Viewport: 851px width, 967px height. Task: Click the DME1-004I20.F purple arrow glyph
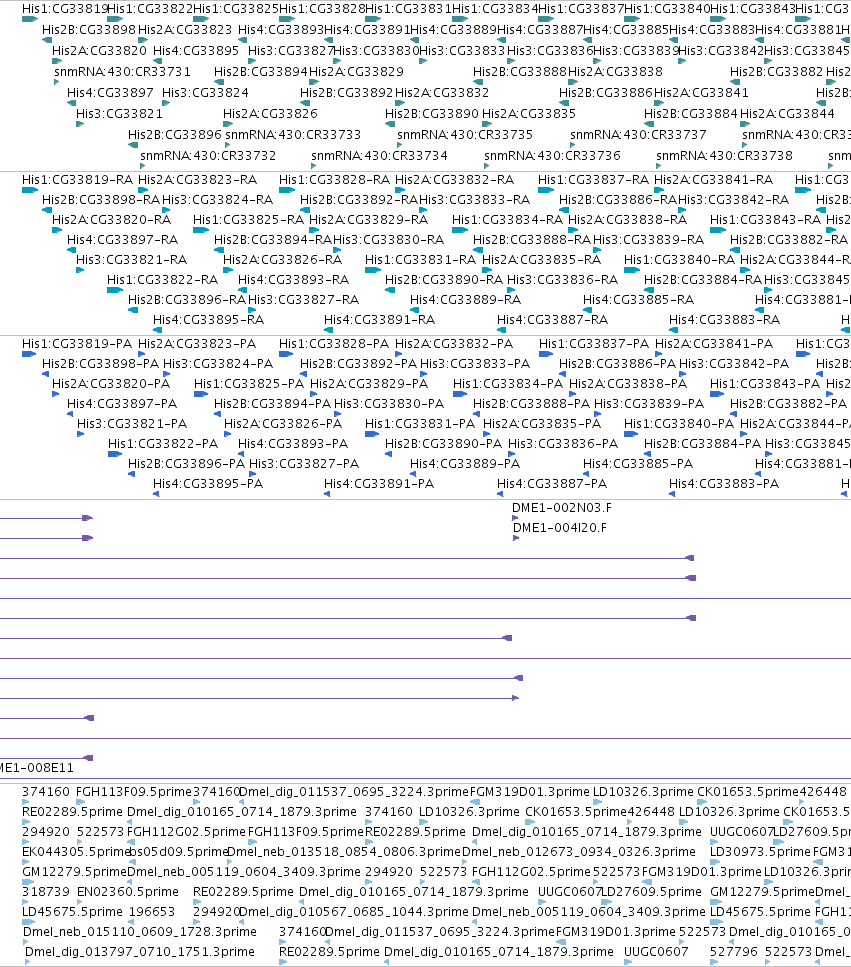pos(516,538)
